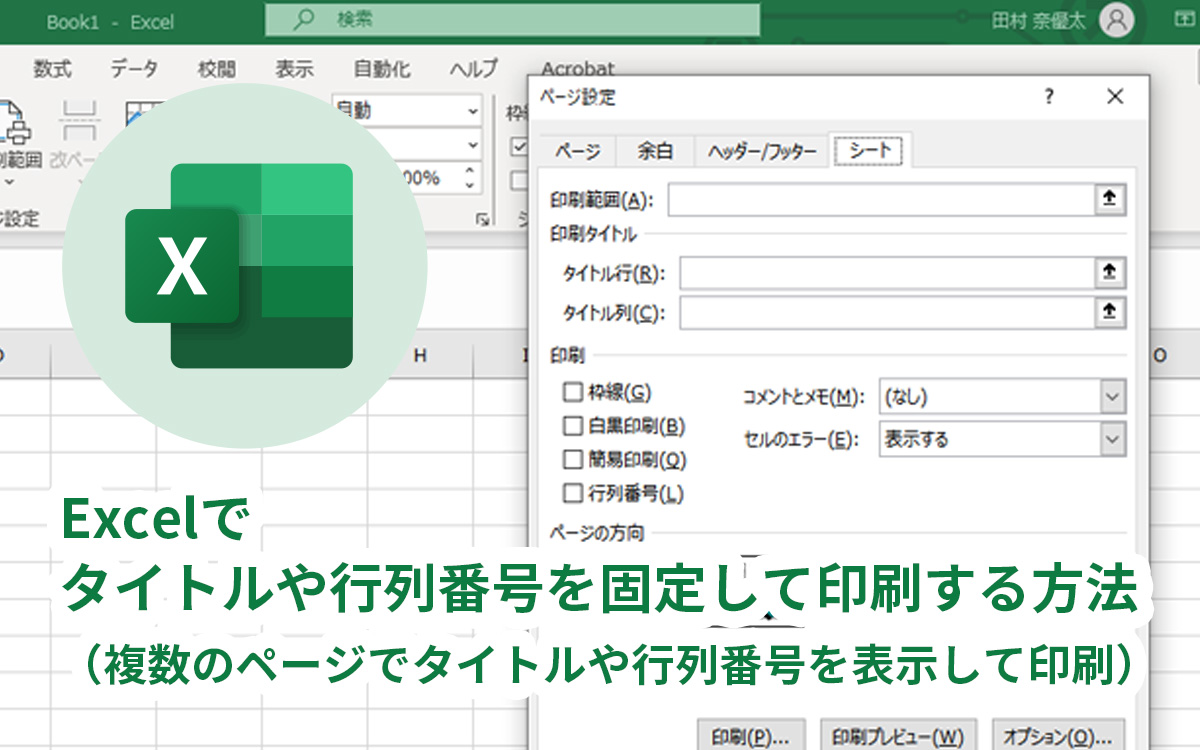This screenshot has height=750, width=1200.
Task: Click the 印刷プレビュー(W) button
Action: pos(898,736)
